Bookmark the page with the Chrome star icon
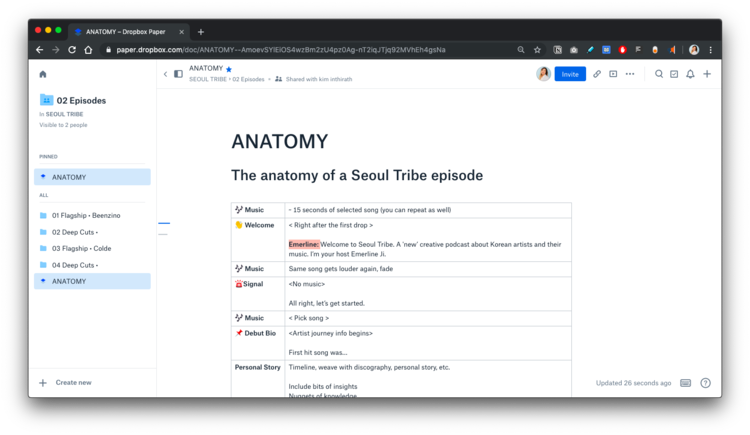Image resolution: width=750 pixels, height=435 pixels. pyautogui.click(x=538, y=49)
